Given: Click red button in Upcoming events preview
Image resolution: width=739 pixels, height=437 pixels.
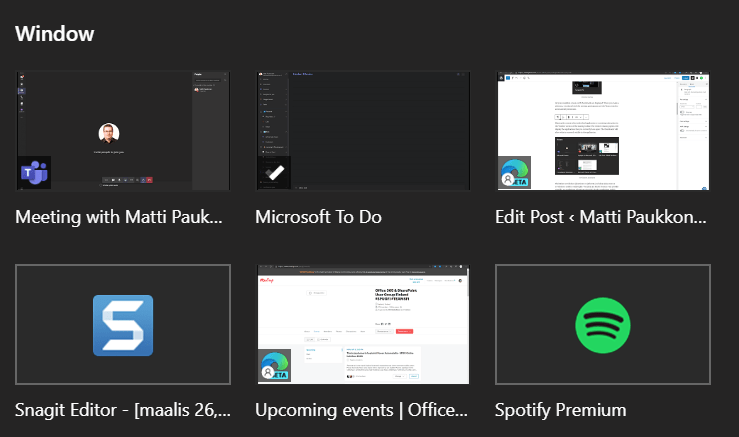Looking at the screenshot, I should [x=409, y=328].
